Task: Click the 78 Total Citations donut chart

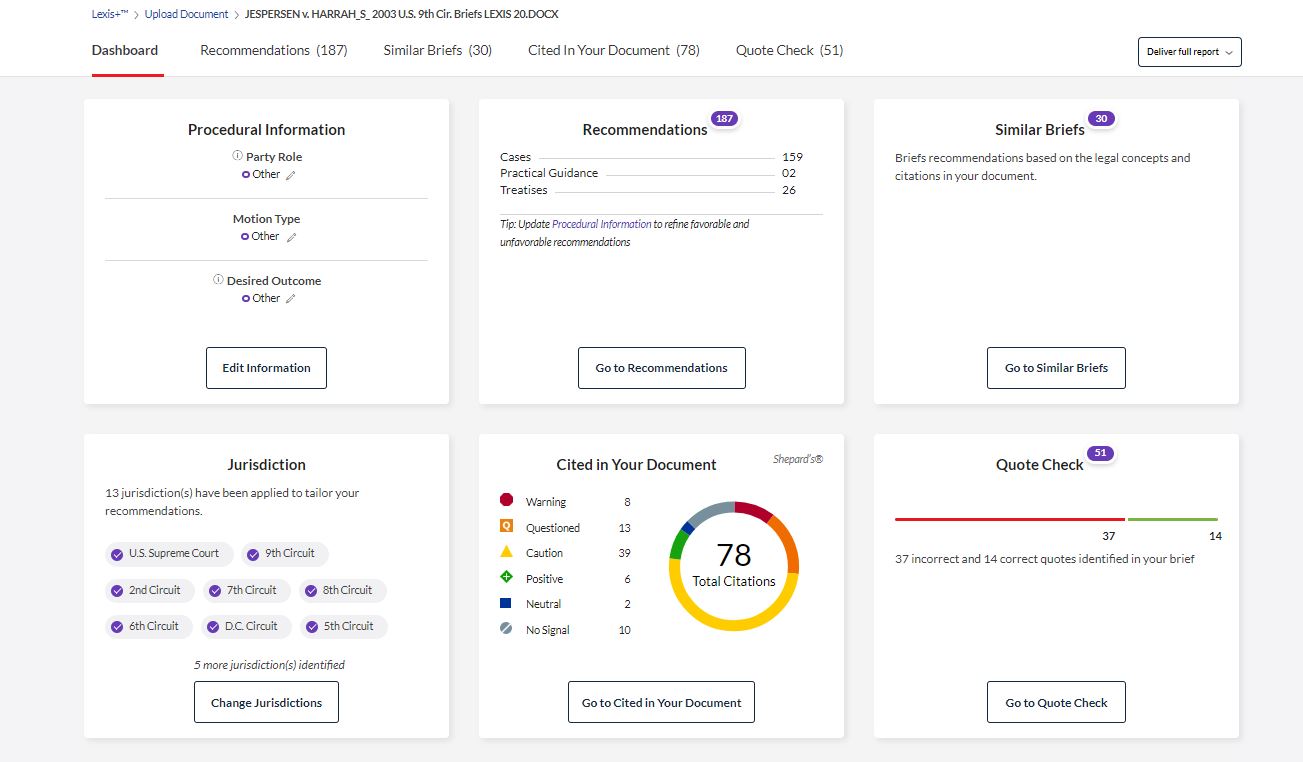Action: pyautogui.click(x=733, y=565)
